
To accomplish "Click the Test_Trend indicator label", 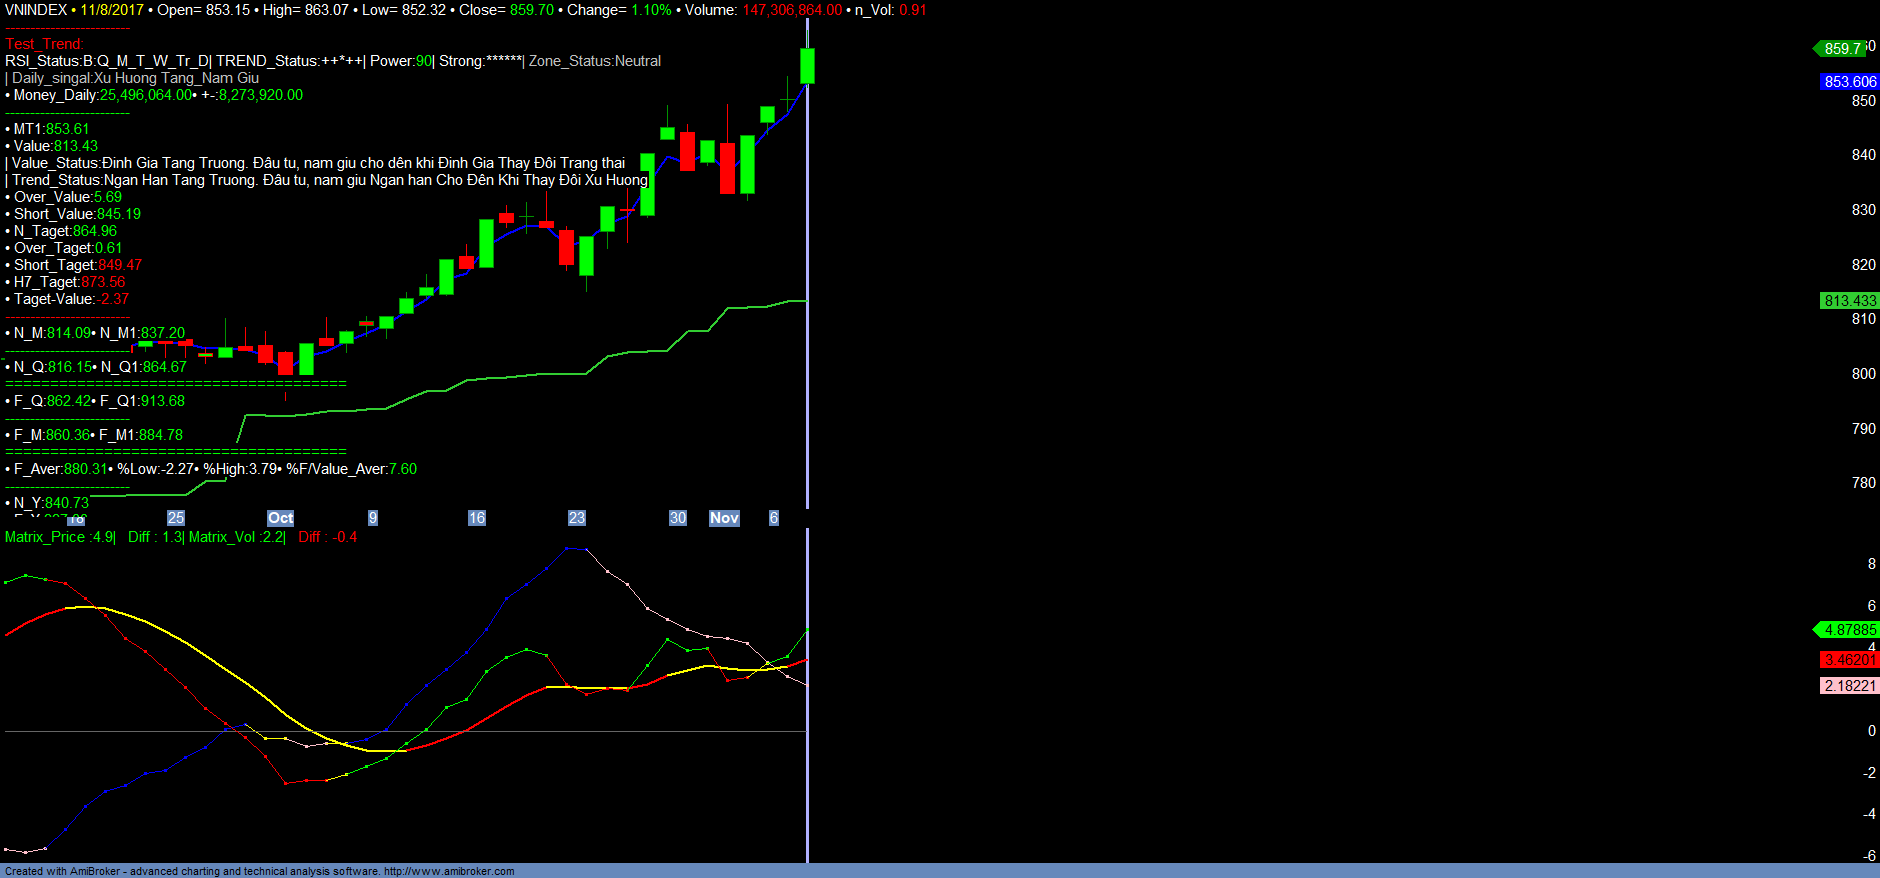I will pyautogui.click(x=44, y=44).
